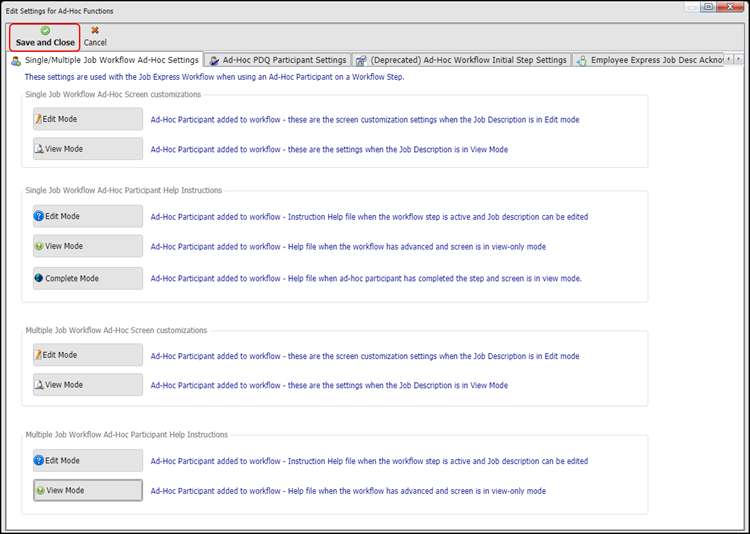Open Single Job Help Instructions Edit Mode

[x=88, y=216]
